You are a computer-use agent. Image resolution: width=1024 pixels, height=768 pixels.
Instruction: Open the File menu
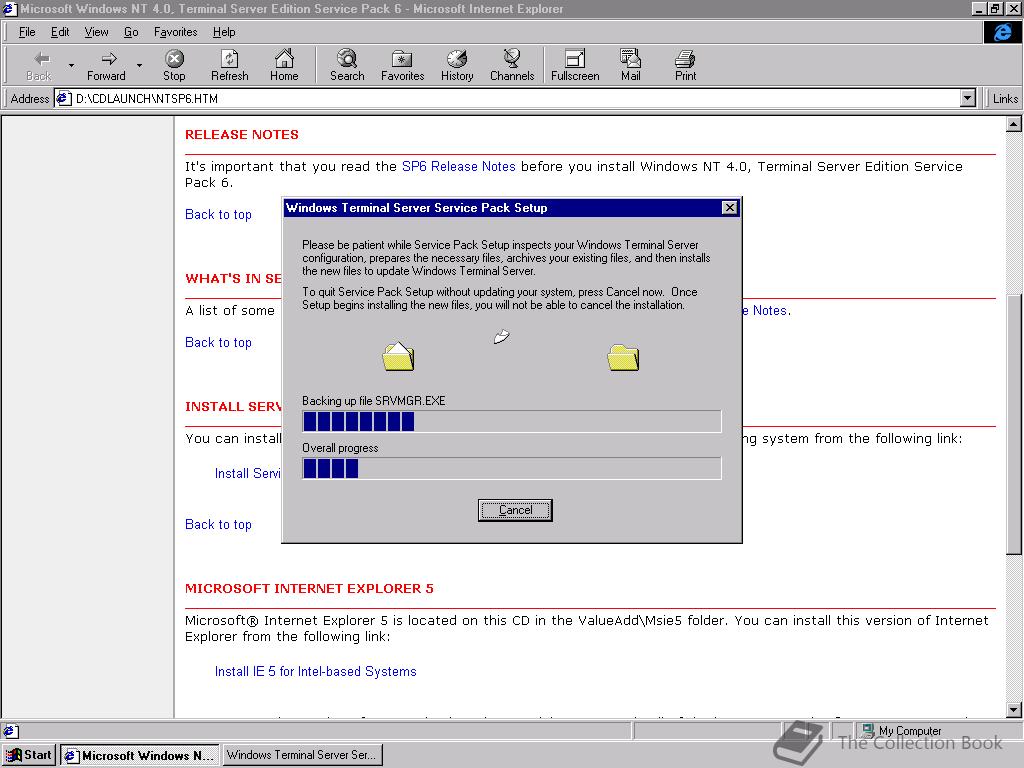coord(27,32)
